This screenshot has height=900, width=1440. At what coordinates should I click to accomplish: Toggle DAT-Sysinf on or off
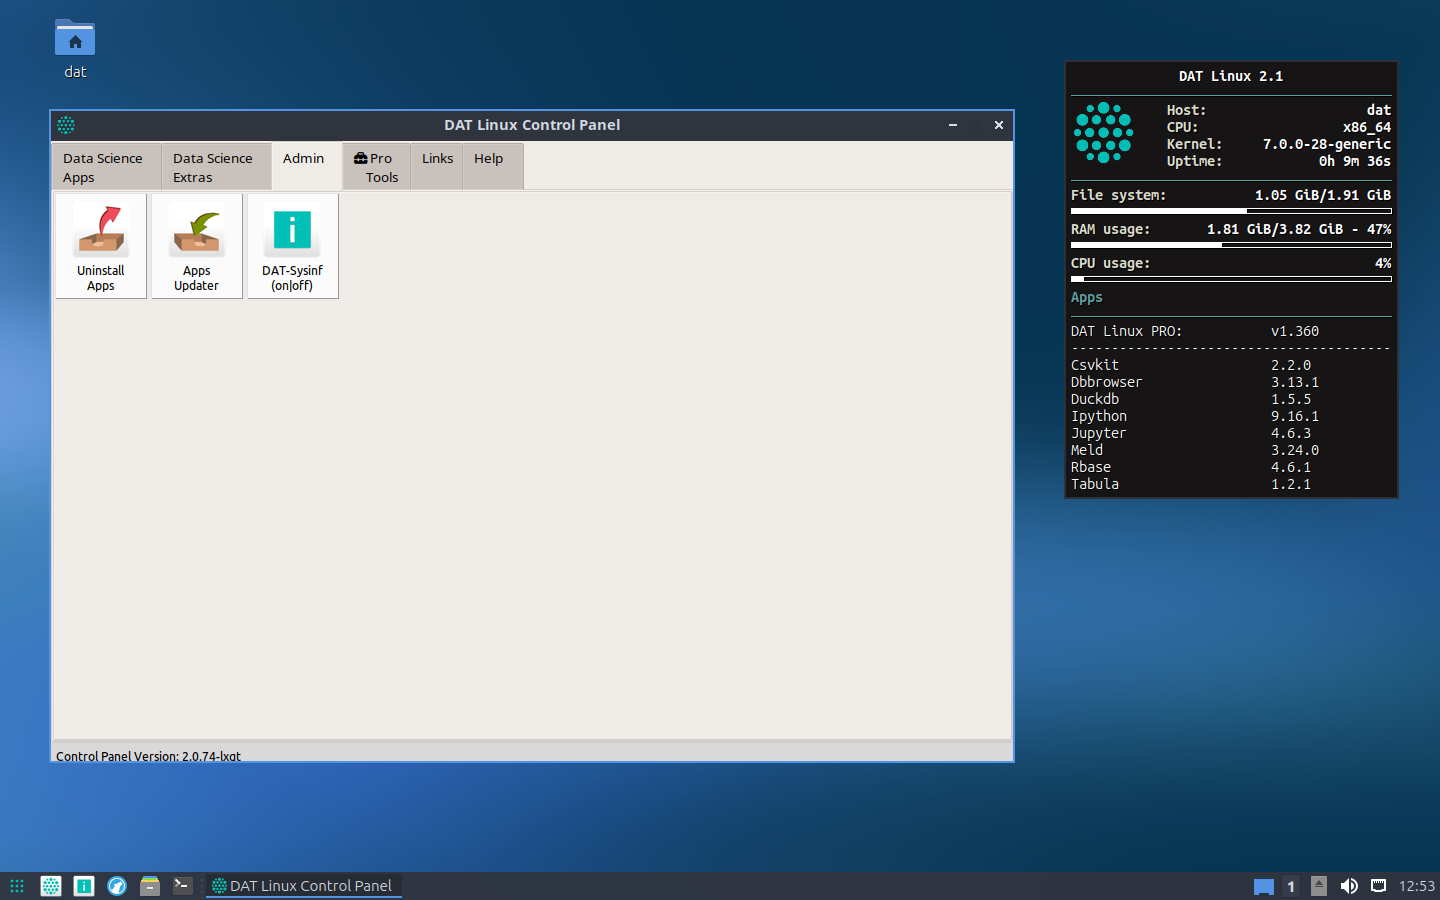[x=293, y=246]
